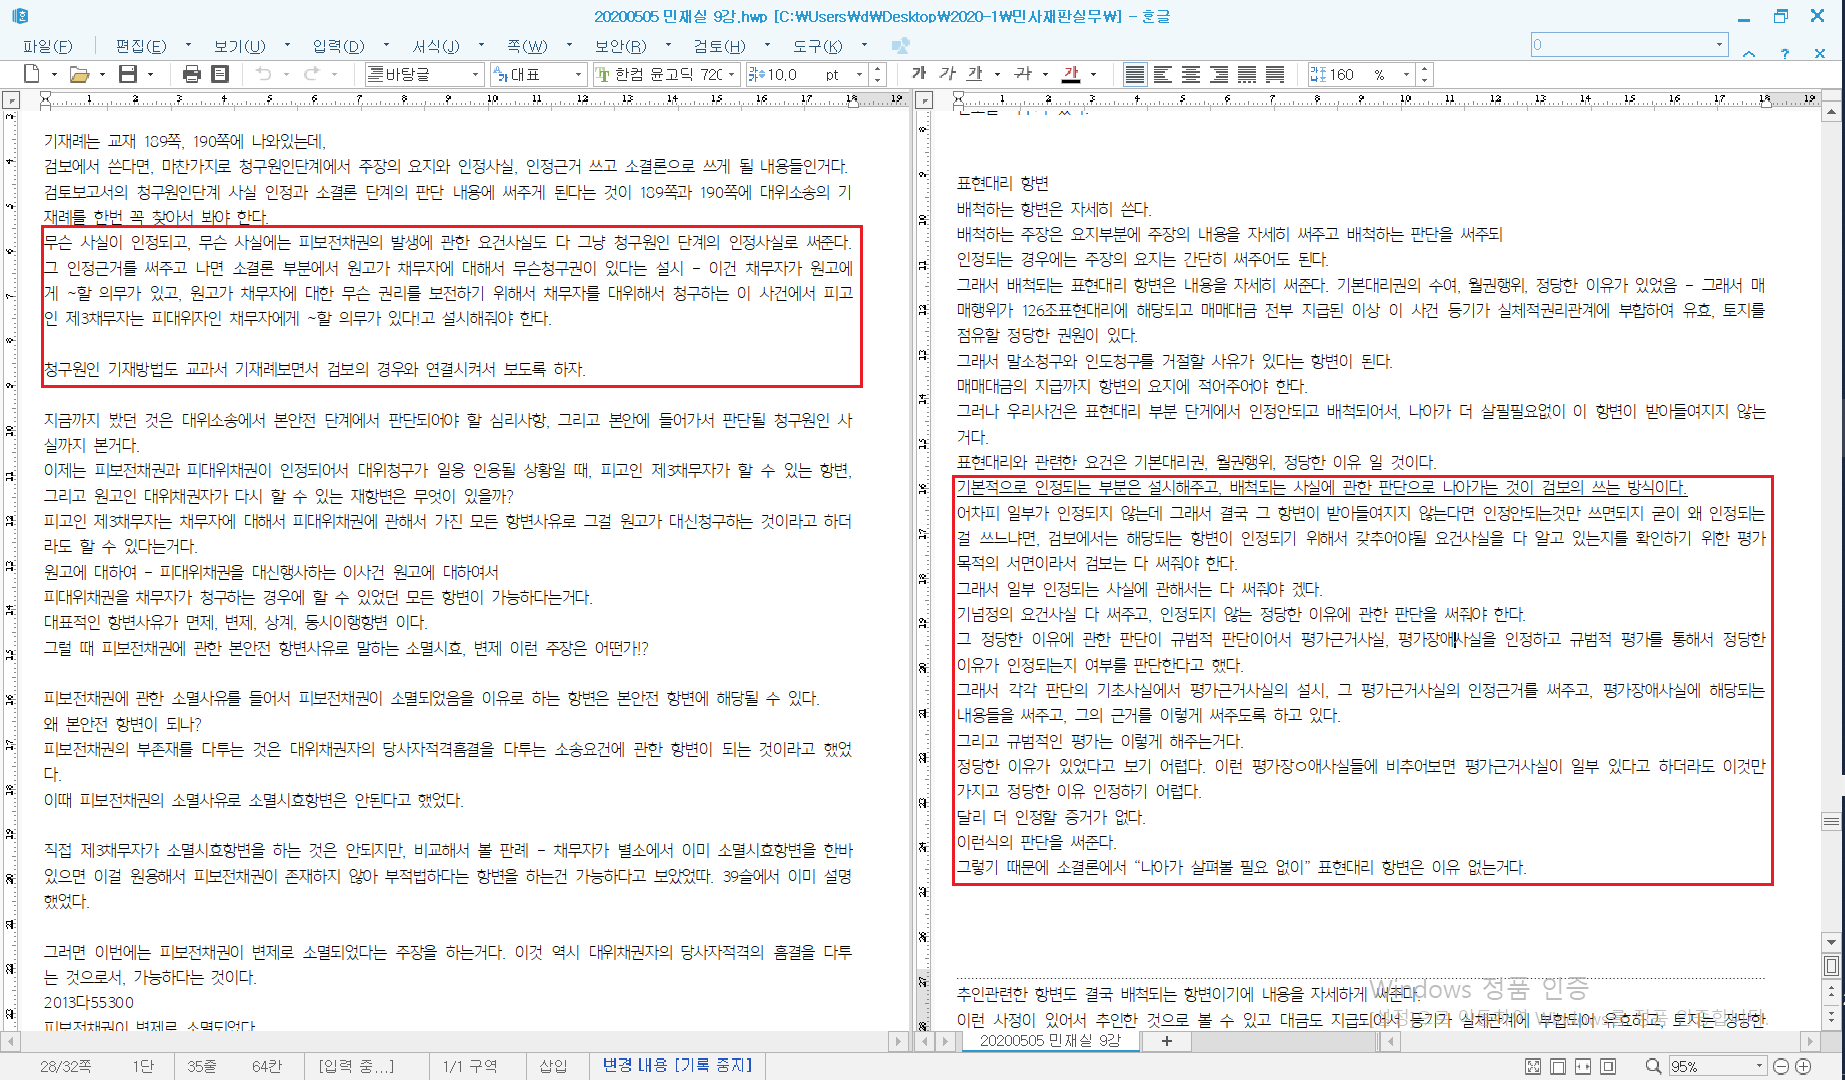Screen dimensions: 1845x1080
Task: Create a new blank document
Action: 31,74
